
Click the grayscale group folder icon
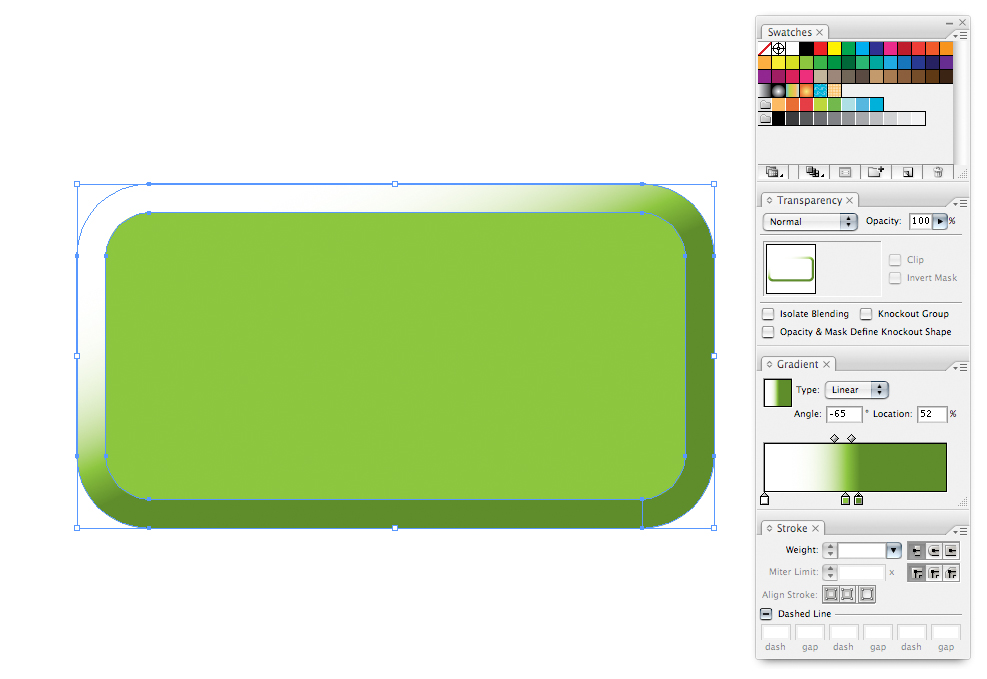[765, 118]
